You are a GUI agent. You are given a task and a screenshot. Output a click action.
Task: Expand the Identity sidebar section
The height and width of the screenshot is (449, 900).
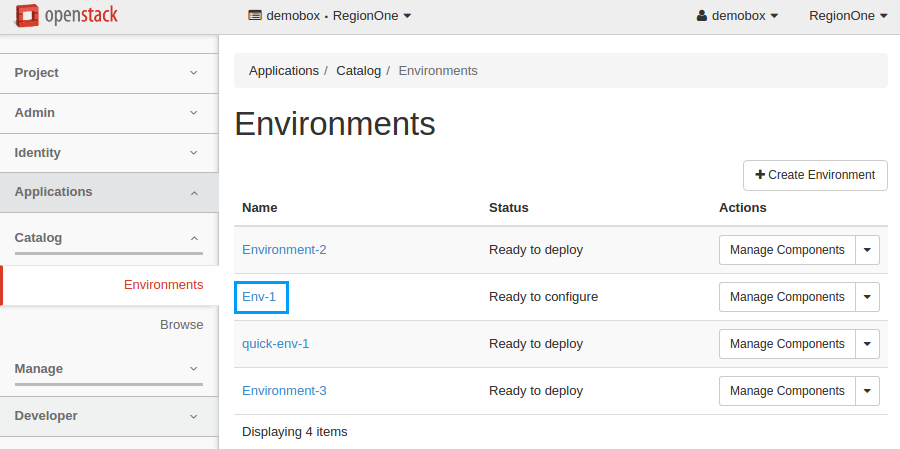click(108, 153)
